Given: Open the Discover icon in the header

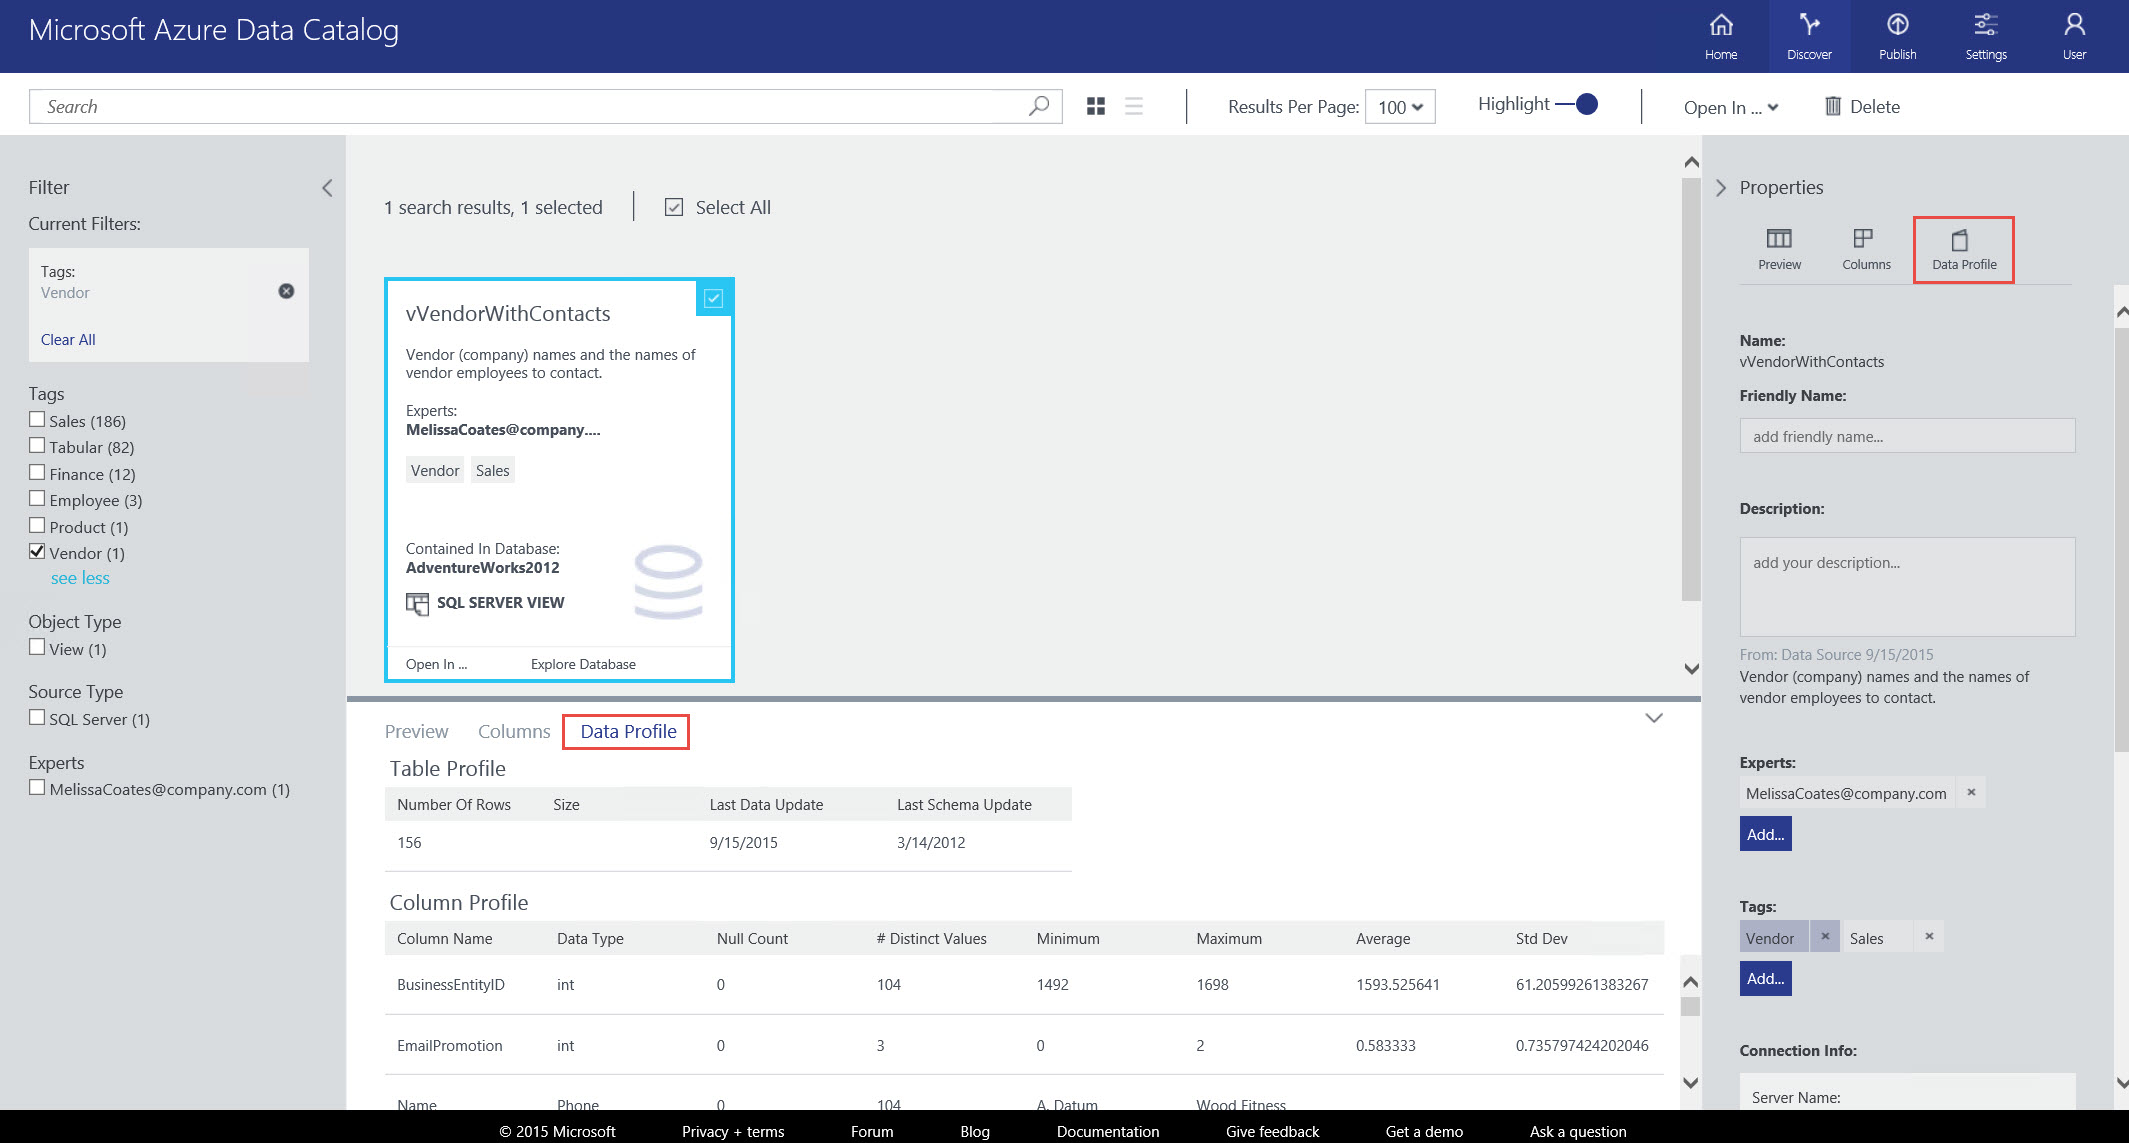Looking at the screenshot, I should click(x=1809, y=36).
